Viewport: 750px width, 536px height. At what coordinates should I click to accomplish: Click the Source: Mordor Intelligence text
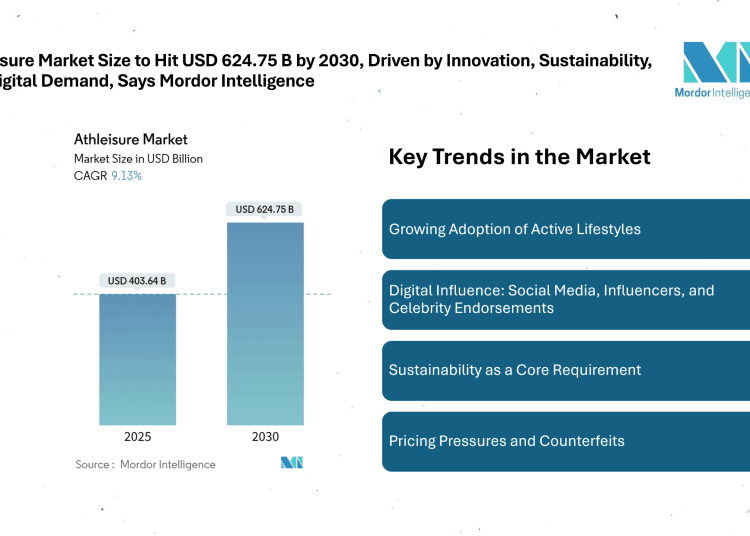145,464
